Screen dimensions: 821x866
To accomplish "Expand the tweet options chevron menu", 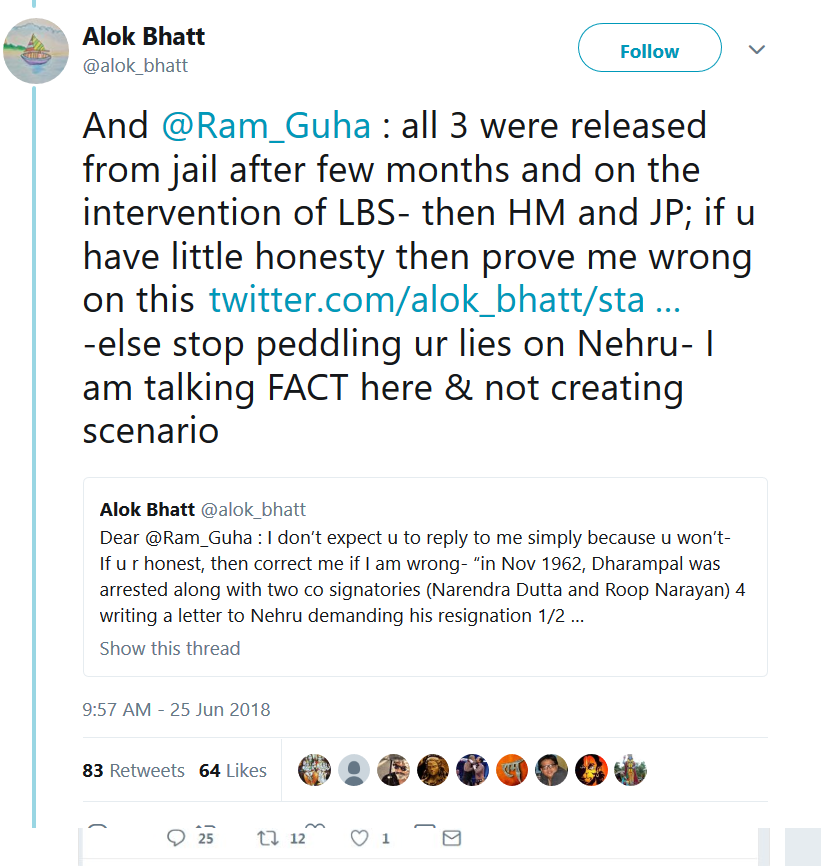I will pyautogui.click(x=757, y=50).
